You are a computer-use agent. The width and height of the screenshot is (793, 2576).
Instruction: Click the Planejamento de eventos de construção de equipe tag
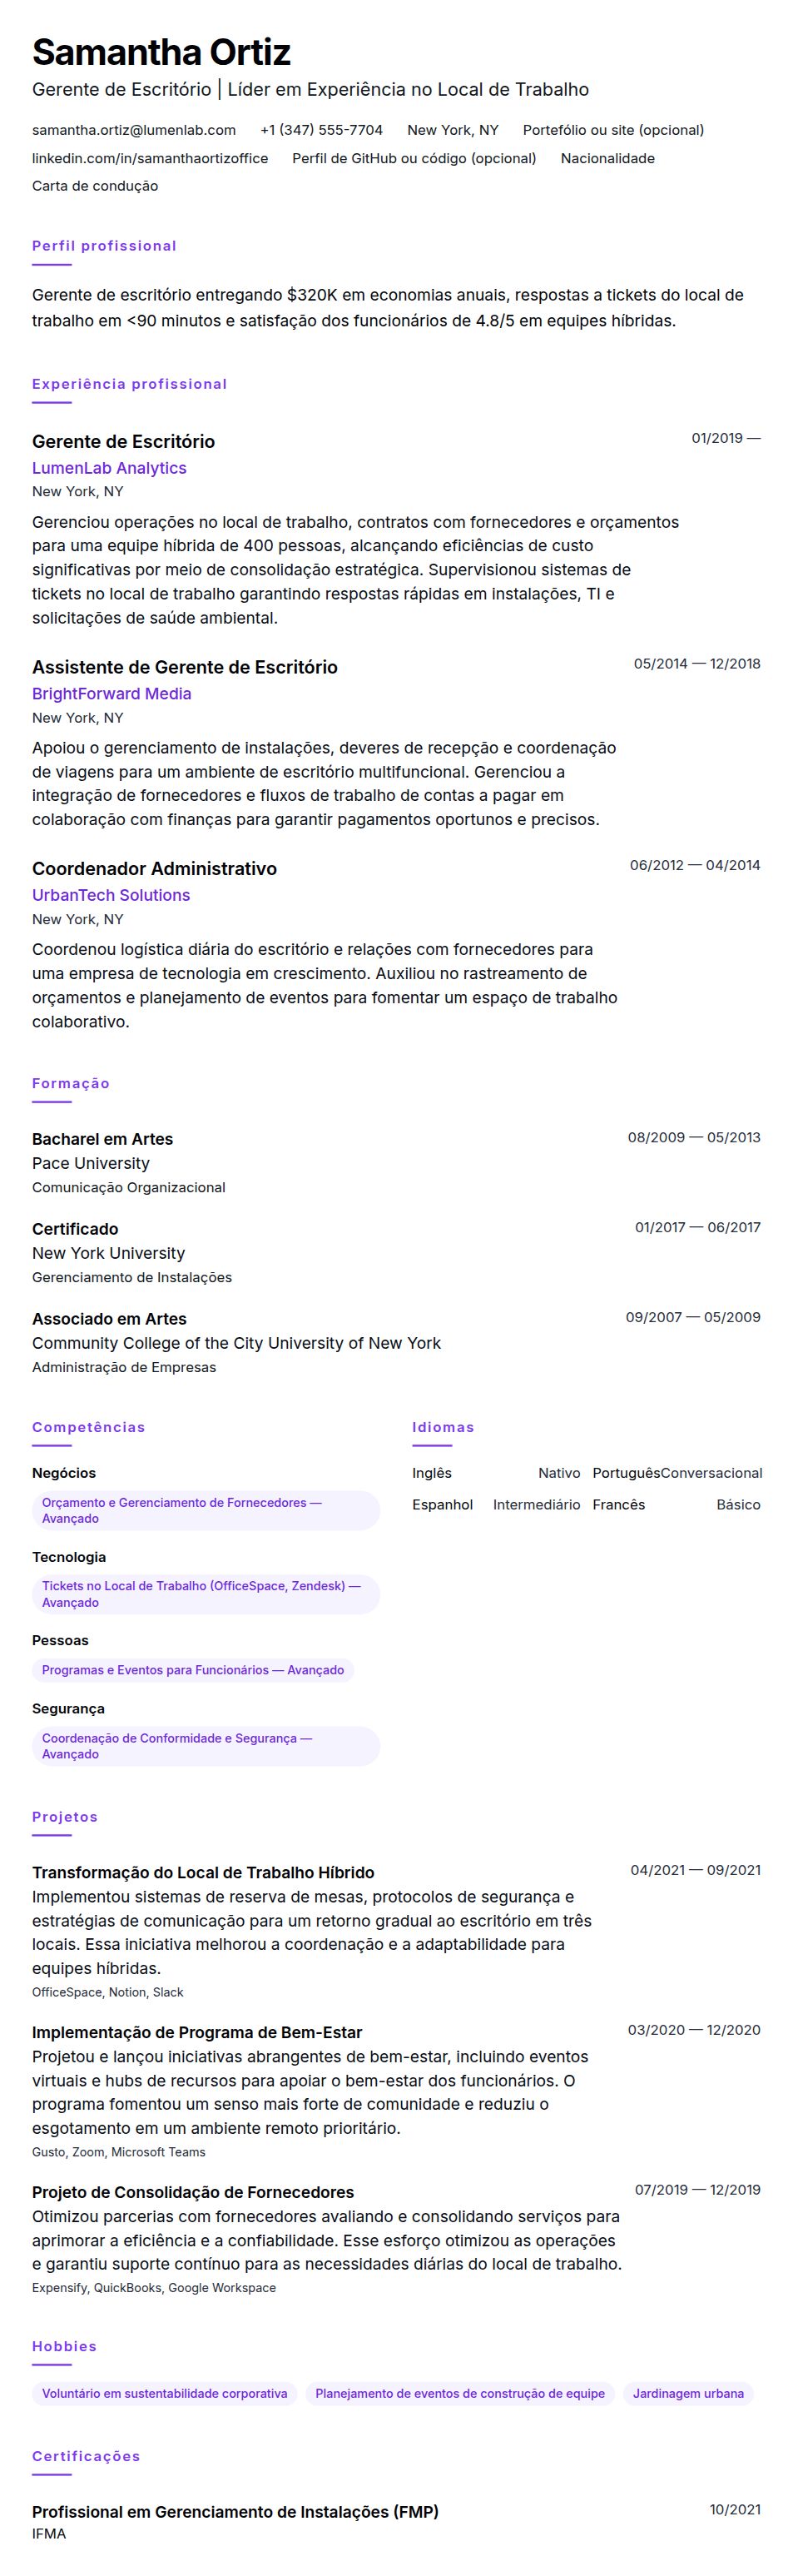point(460,2394)
